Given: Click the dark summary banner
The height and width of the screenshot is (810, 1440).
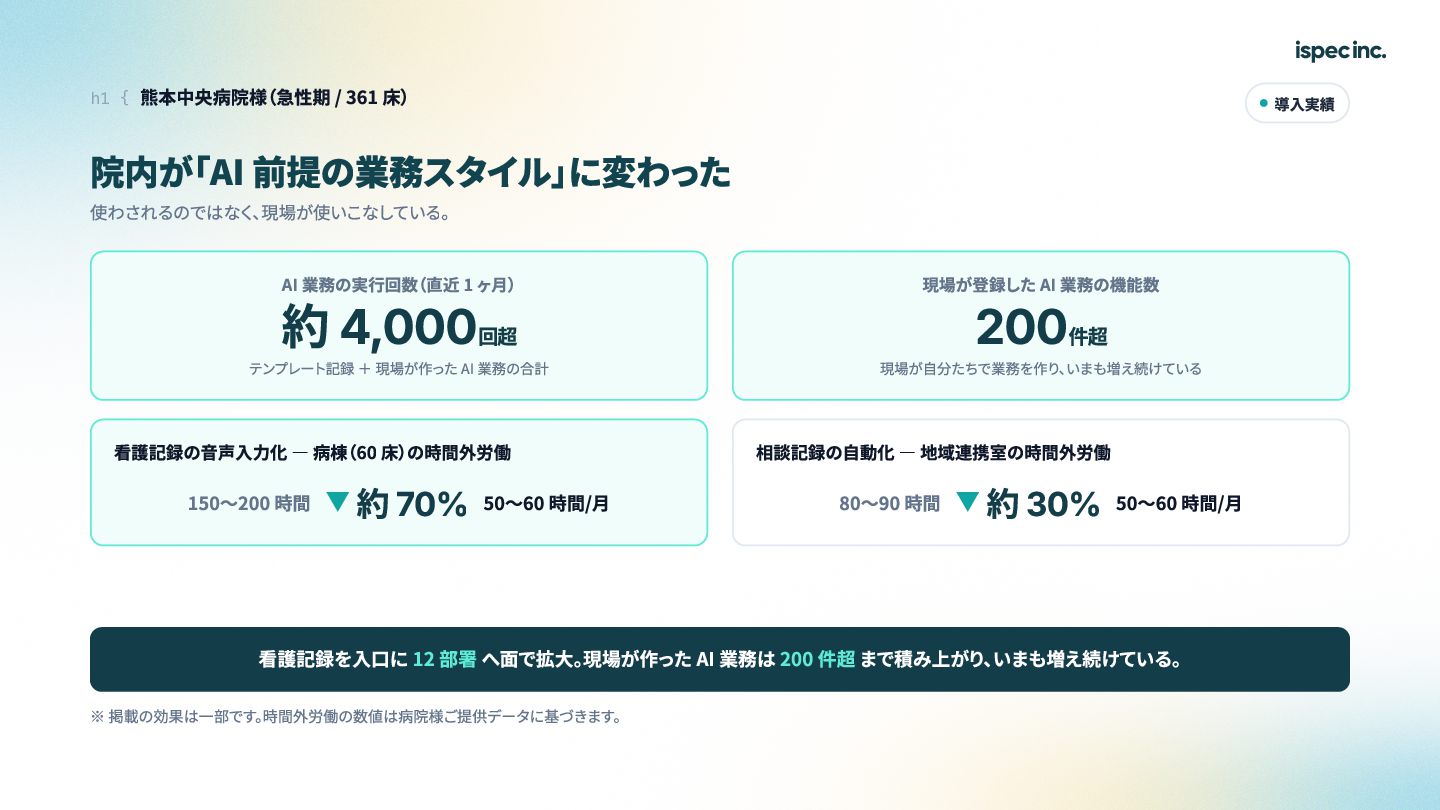Looking at the screenshot, I should click(720, 659).
